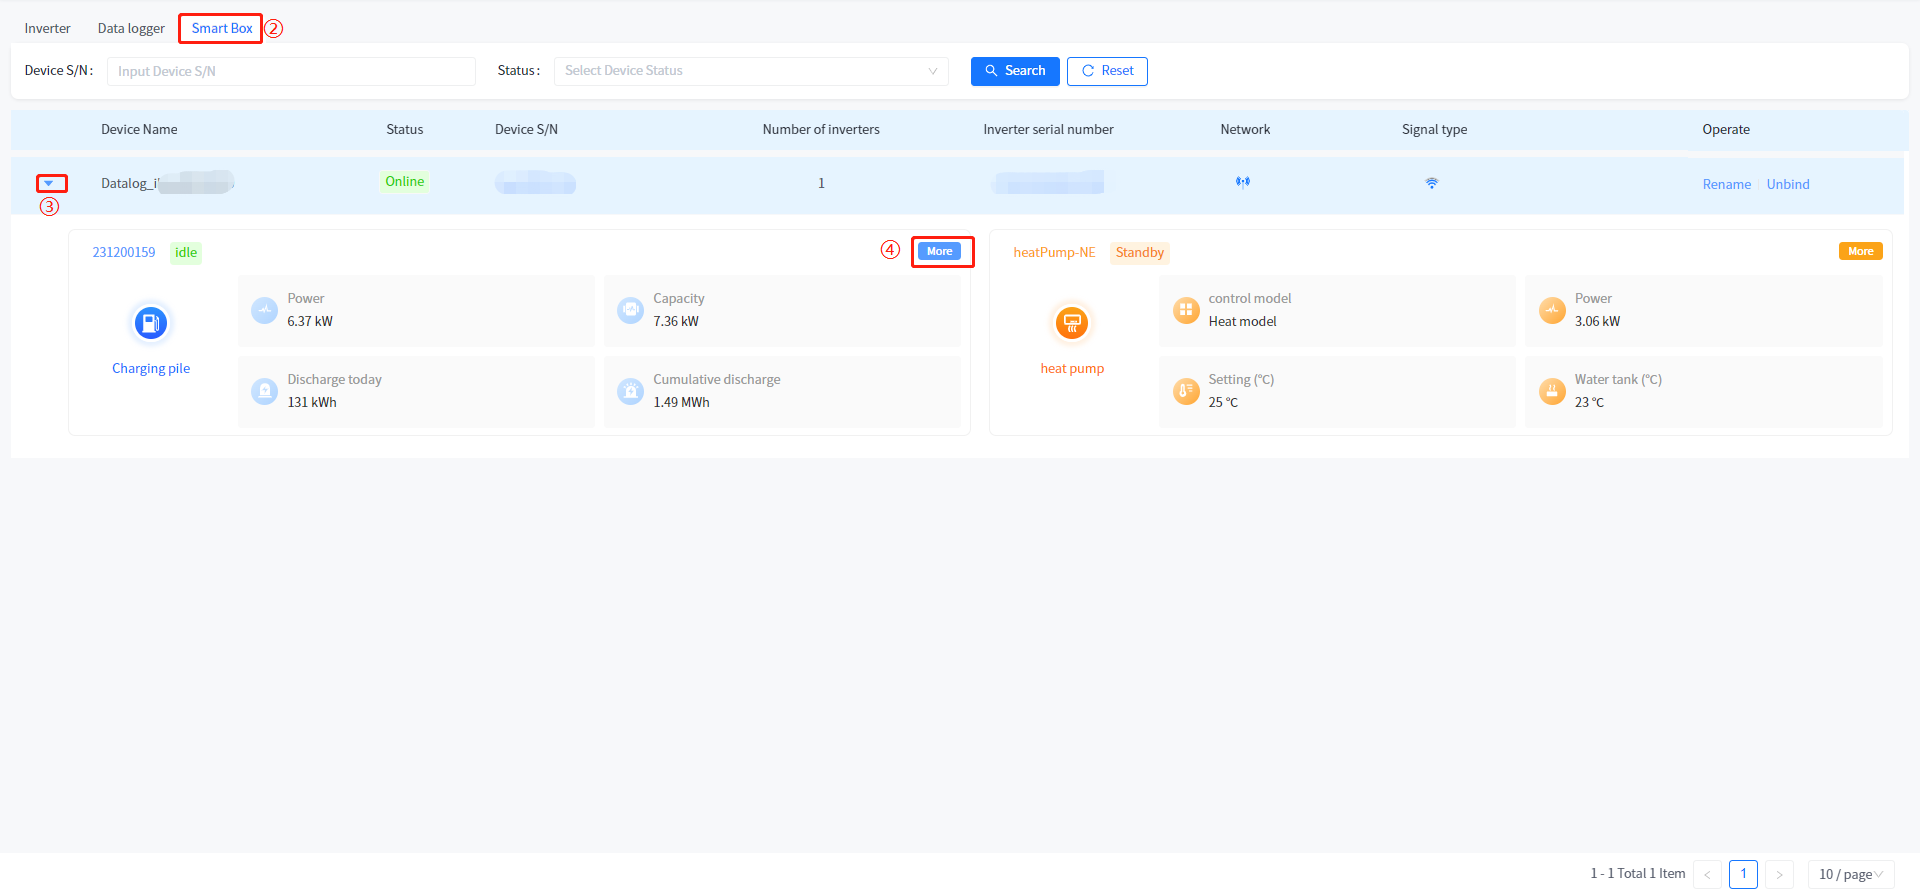Click the Cumulative discharge icon
The width and height of the screenshot is (1920, 896).
pos(630,391)
